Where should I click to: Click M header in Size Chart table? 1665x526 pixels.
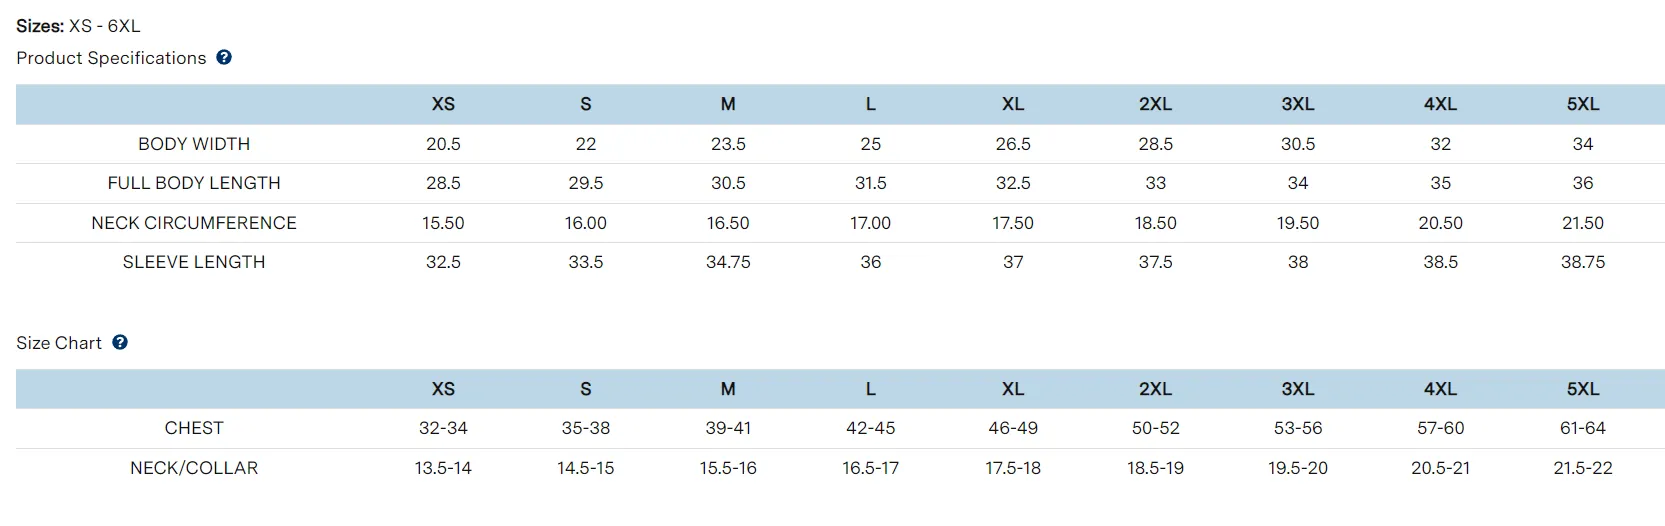[x=728, y=389]
